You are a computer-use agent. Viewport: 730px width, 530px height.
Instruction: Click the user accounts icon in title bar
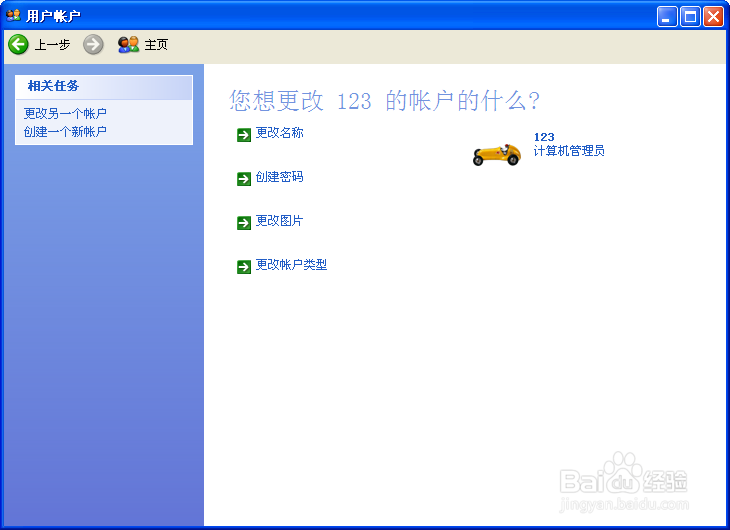tap(14, 15)
